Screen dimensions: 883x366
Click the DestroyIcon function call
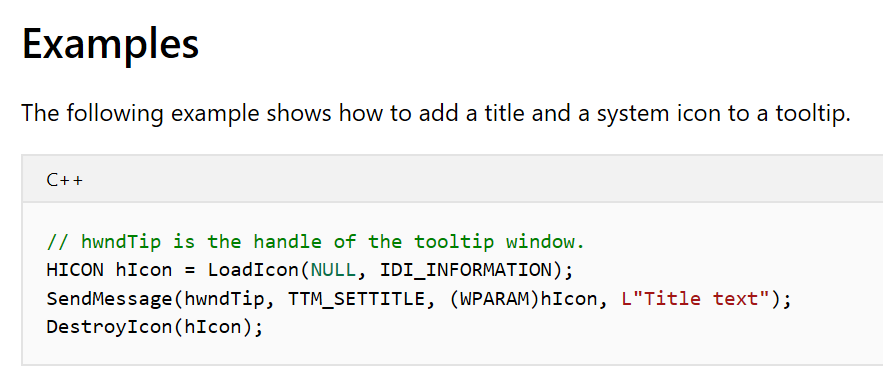(x=154, y=327)
